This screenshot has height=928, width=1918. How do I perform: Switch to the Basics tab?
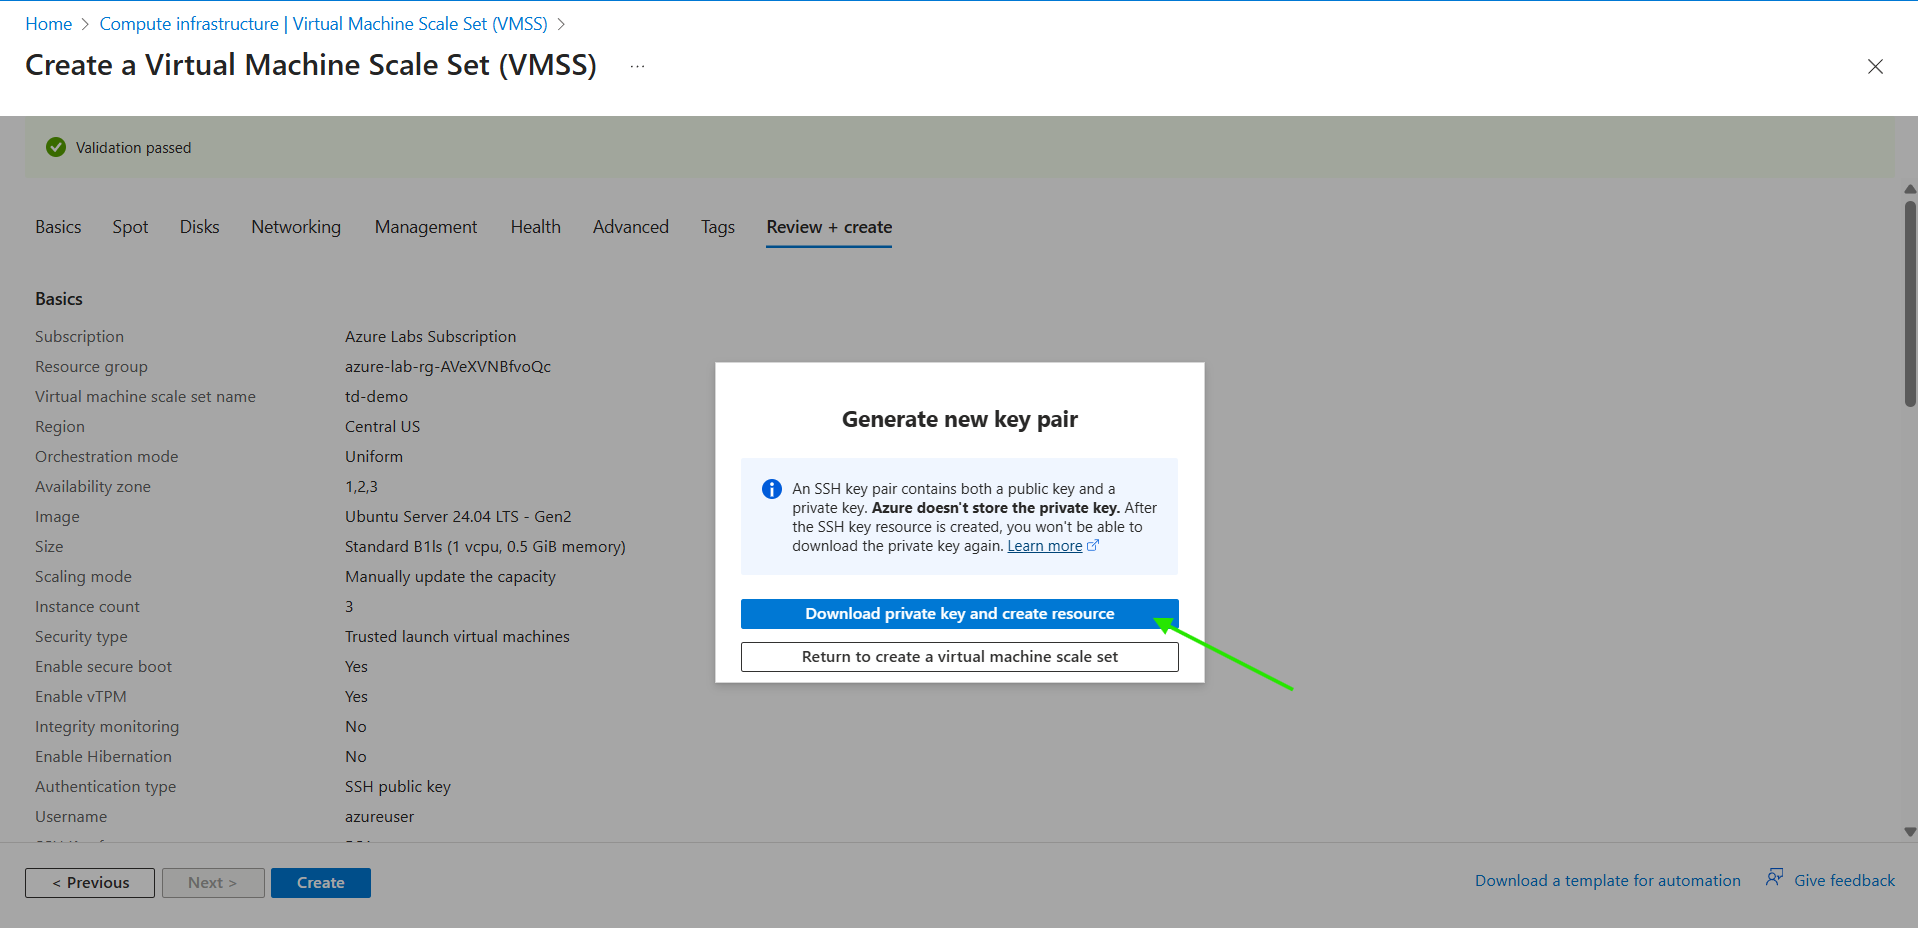point(58,227)
